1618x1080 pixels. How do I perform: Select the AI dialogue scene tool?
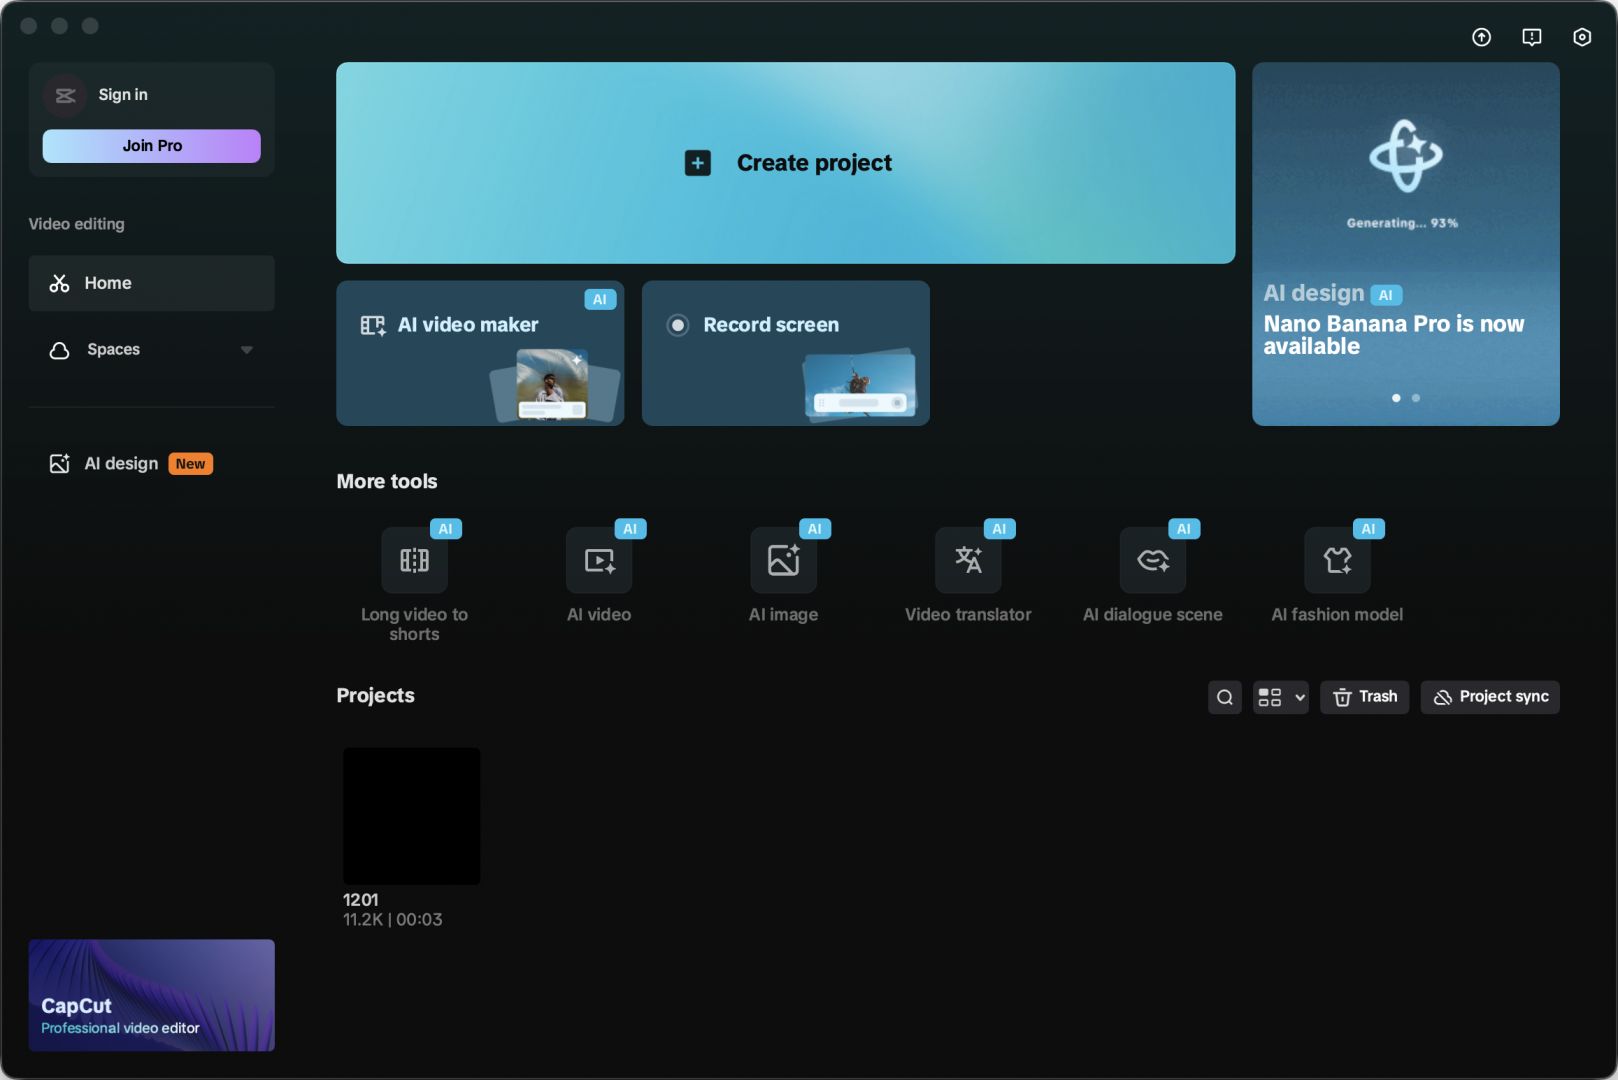click(1152, 561)
